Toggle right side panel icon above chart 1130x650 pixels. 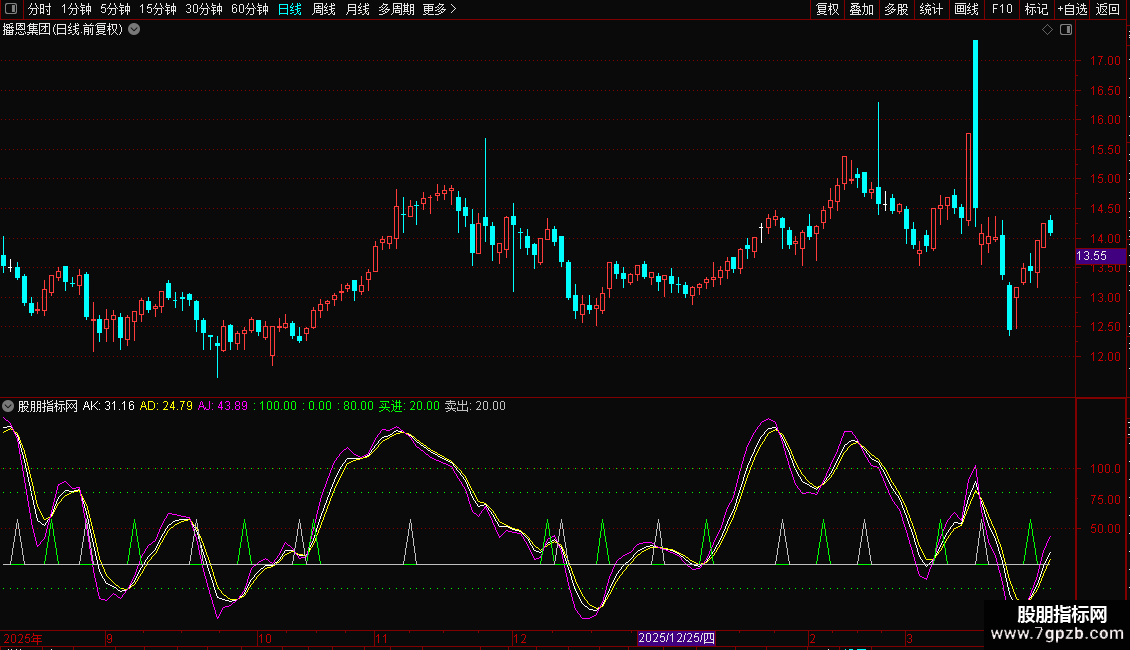(1065, 30)
